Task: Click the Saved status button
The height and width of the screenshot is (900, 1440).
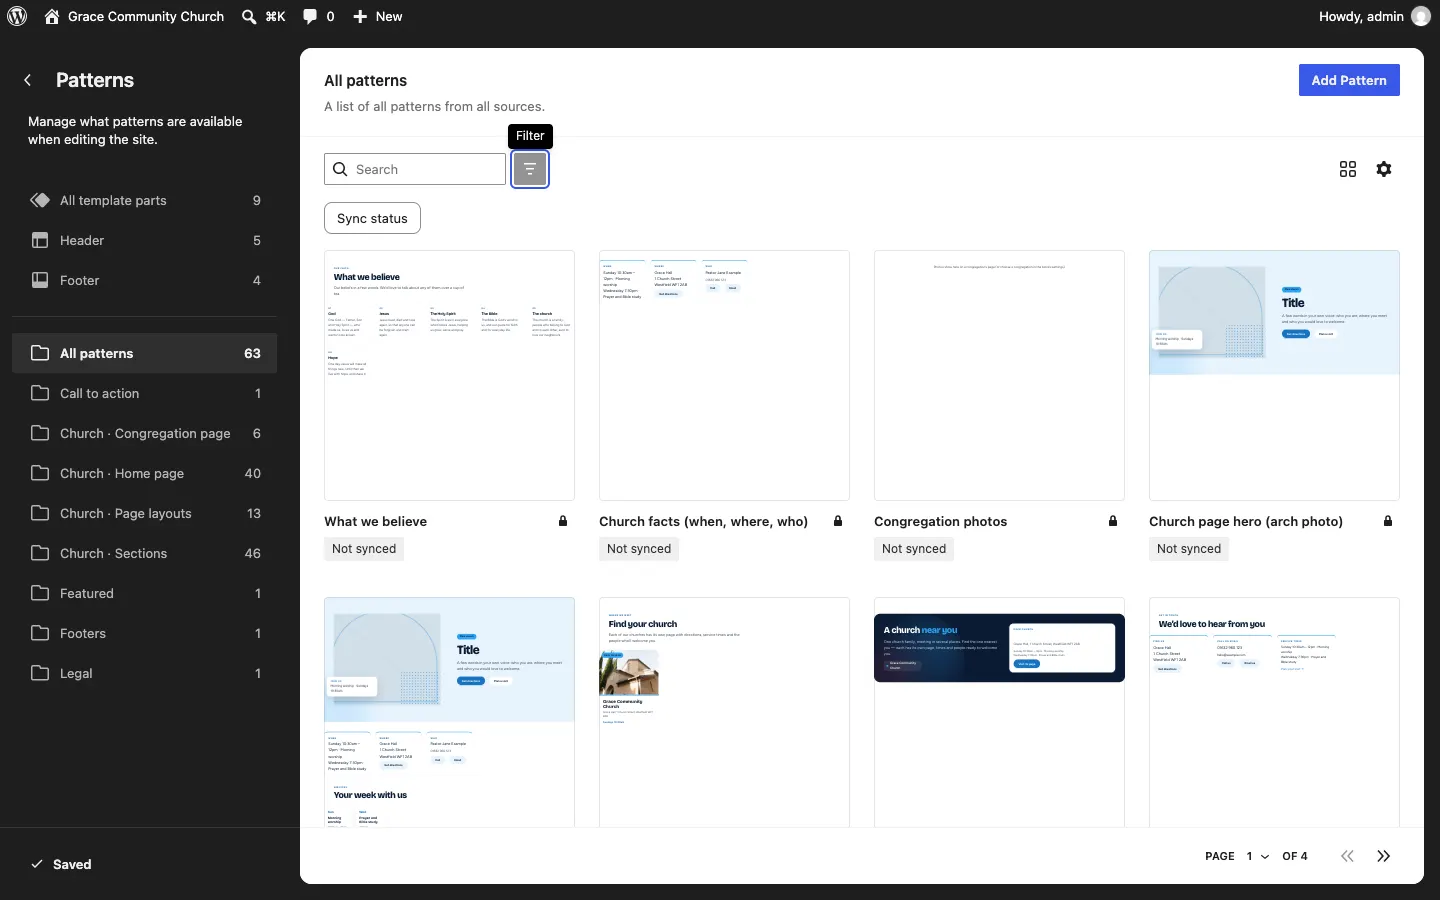Action: pyautogui.click(x=61, y=864)
